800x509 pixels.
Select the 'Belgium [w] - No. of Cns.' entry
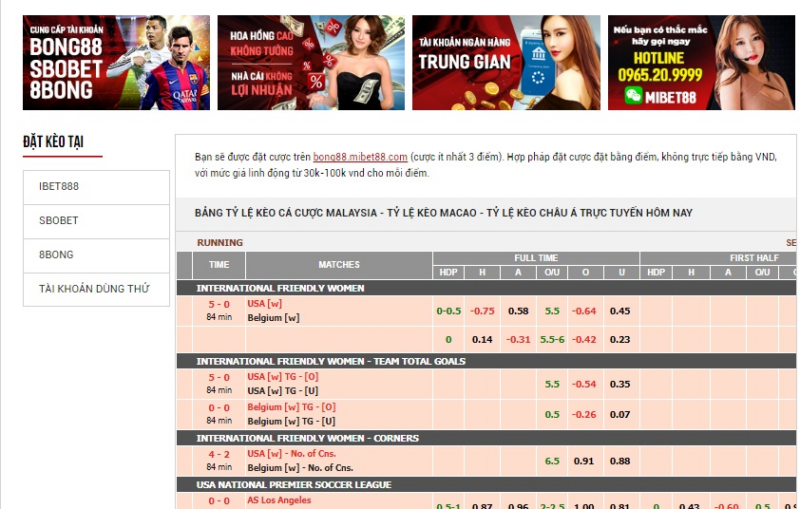300,468
